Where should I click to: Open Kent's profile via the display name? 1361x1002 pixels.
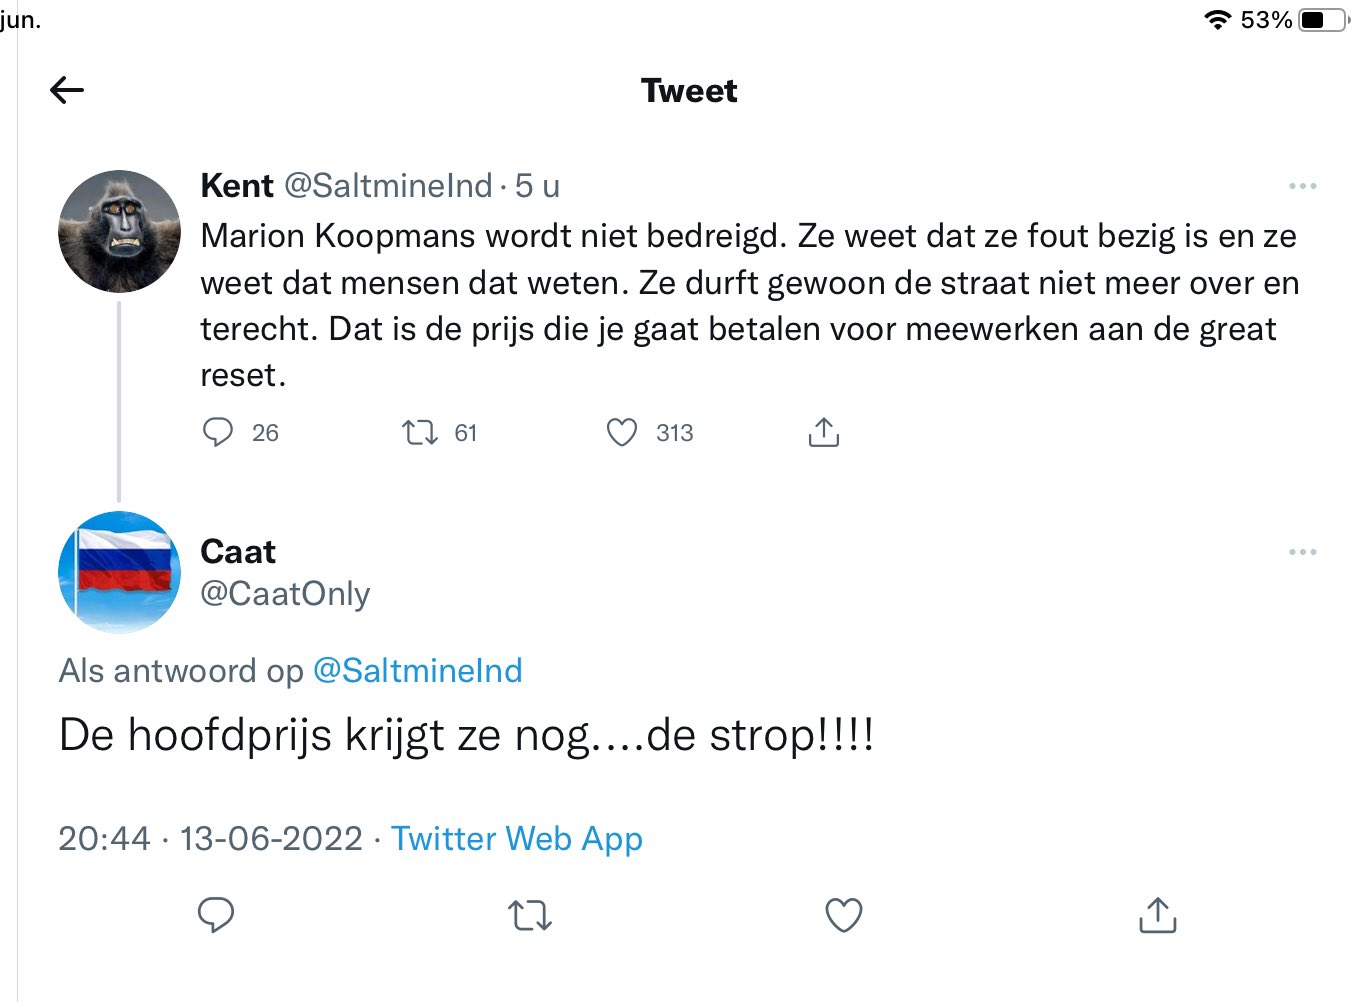[237, 185]
